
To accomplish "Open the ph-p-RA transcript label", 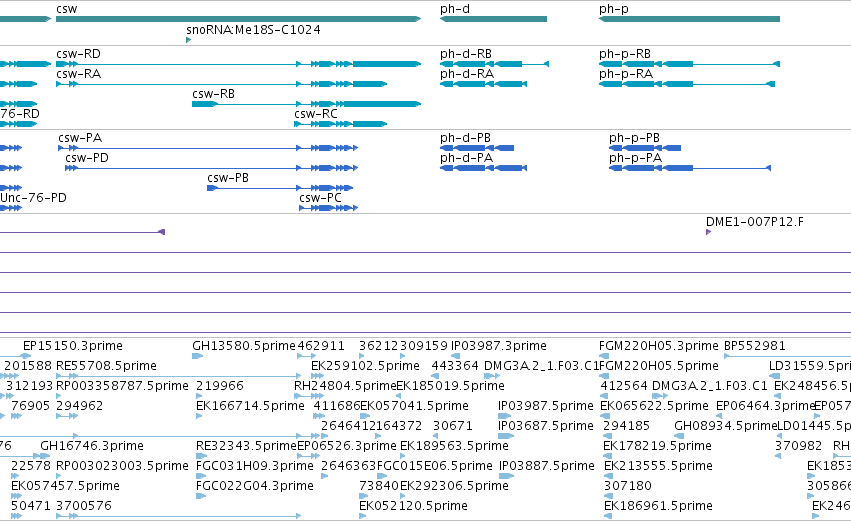I will tap(626, 74).
